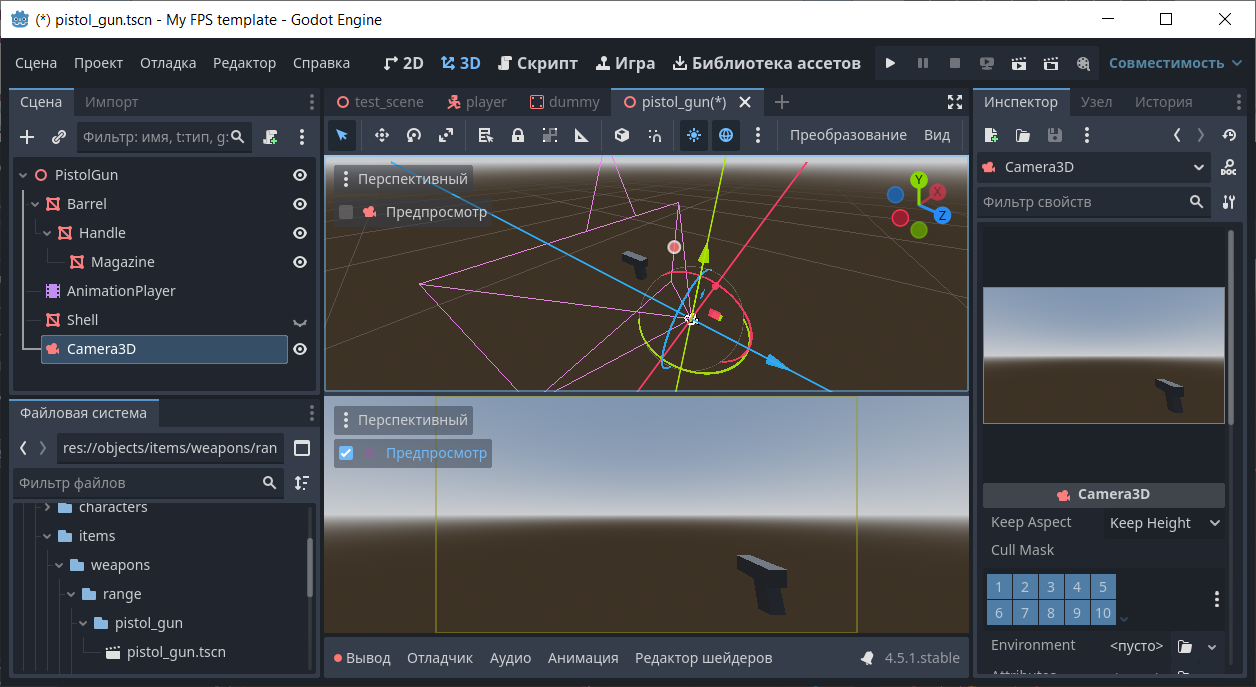
Task: Open the Keep Aspect dropdown
Action: click(x=1164, y=523)
